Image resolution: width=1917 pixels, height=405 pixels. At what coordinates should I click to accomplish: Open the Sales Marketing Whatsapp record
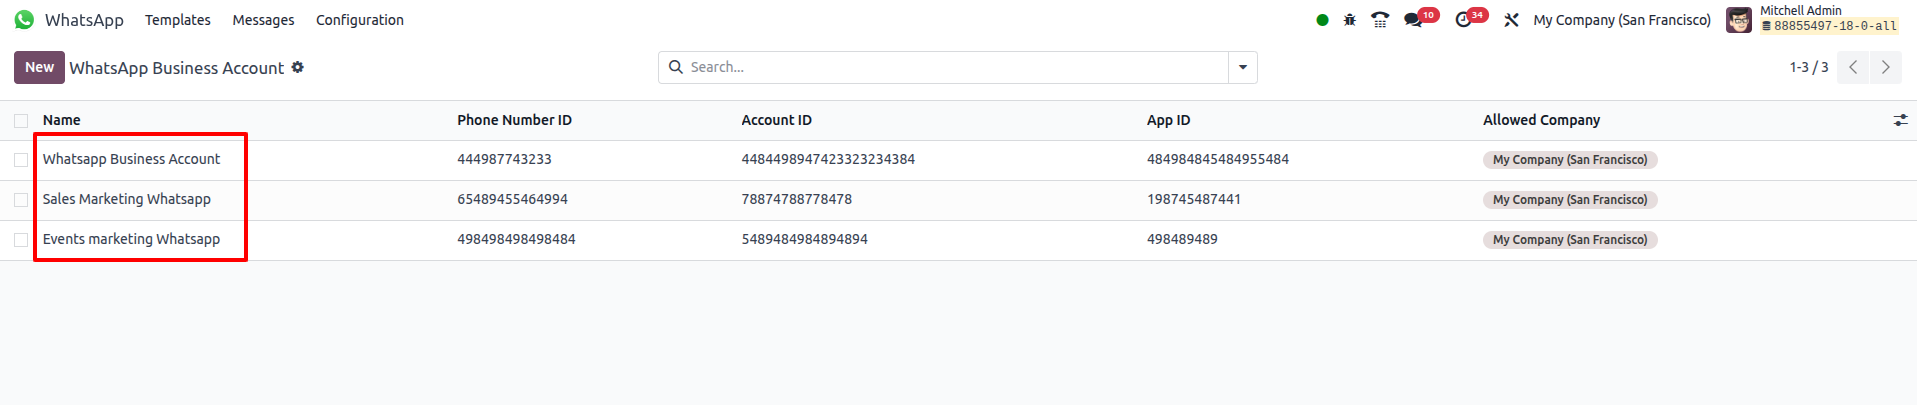click(126, 199)
